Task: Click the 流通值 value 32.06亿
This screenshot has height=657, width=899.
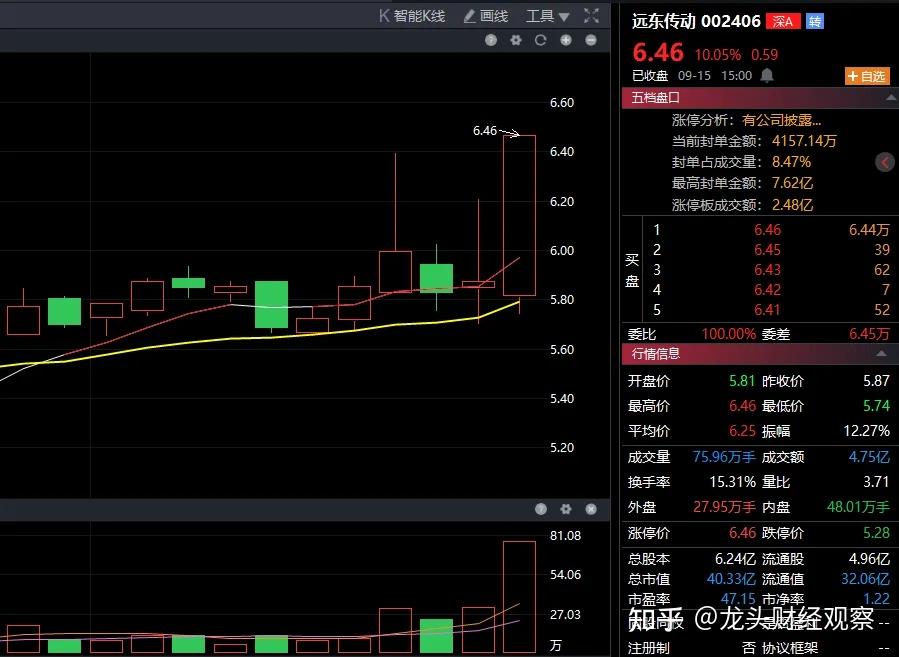Action: coord(866,579)
